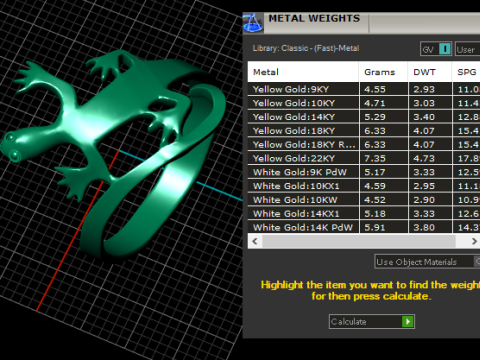The height and width of the screenshot is (360, 480).
Task: Select the Yellow Gold:22KY row
Action: (x=364, y=158)
